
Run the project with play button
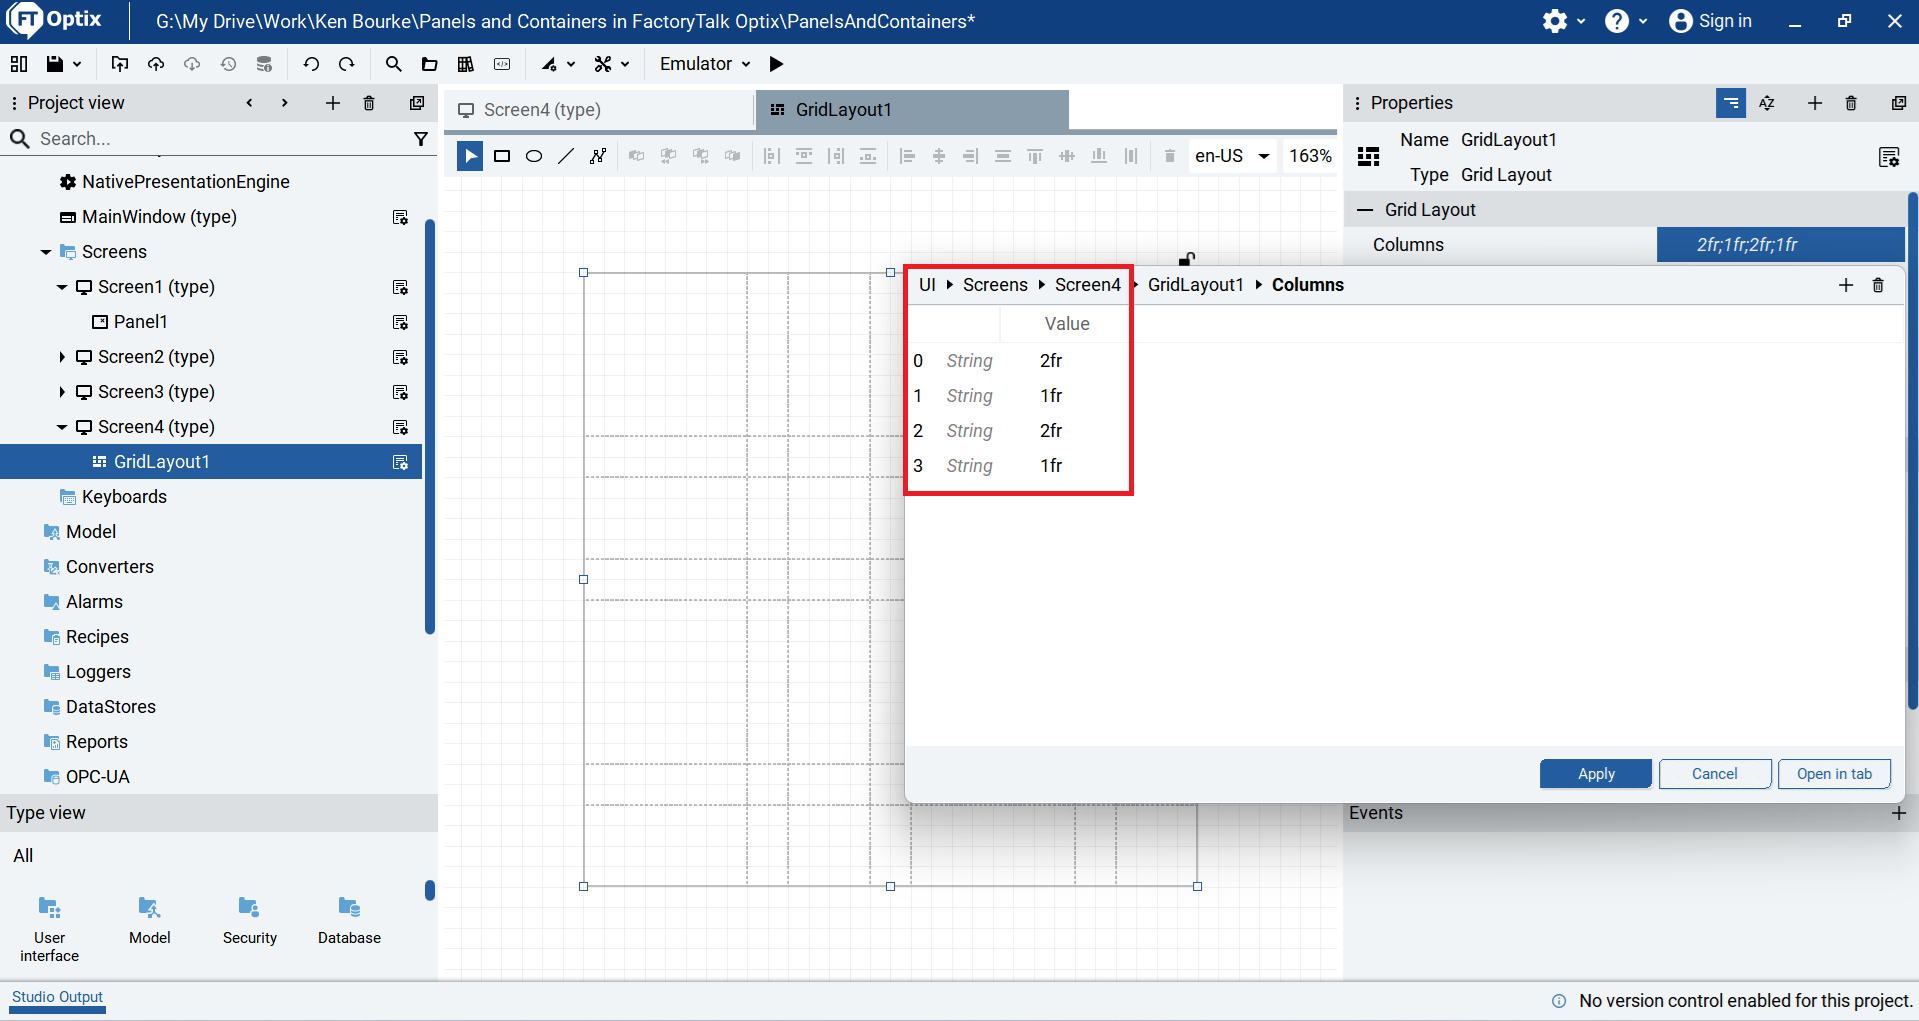[776, 64]
